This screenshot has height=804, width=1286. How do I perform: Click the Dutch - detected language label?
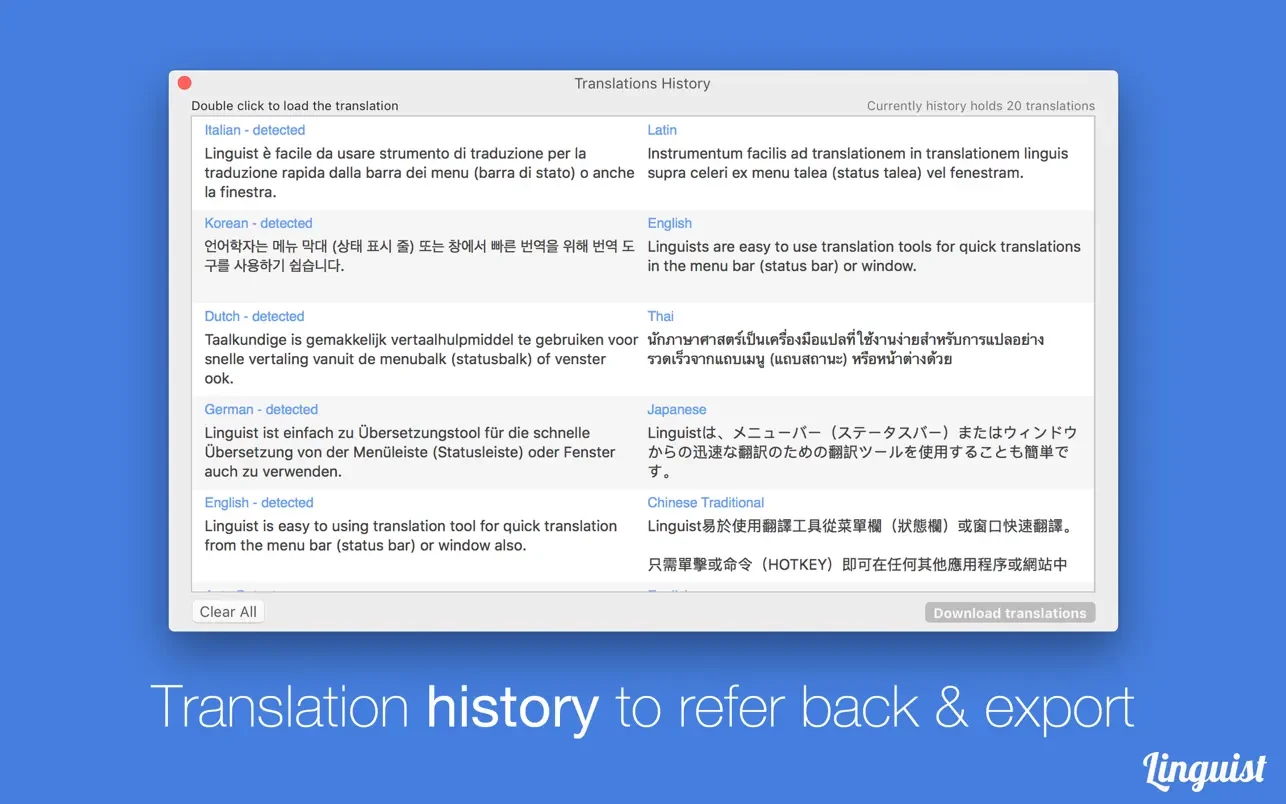(254, 316)
